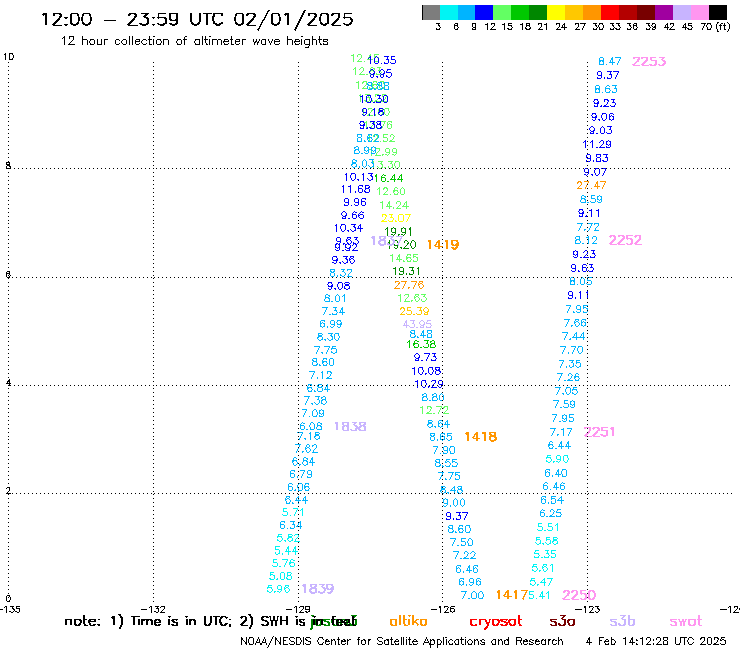Screen dimensions: 740x650
Task: Click the wave height value 25.39
Action: coord(414,312)
